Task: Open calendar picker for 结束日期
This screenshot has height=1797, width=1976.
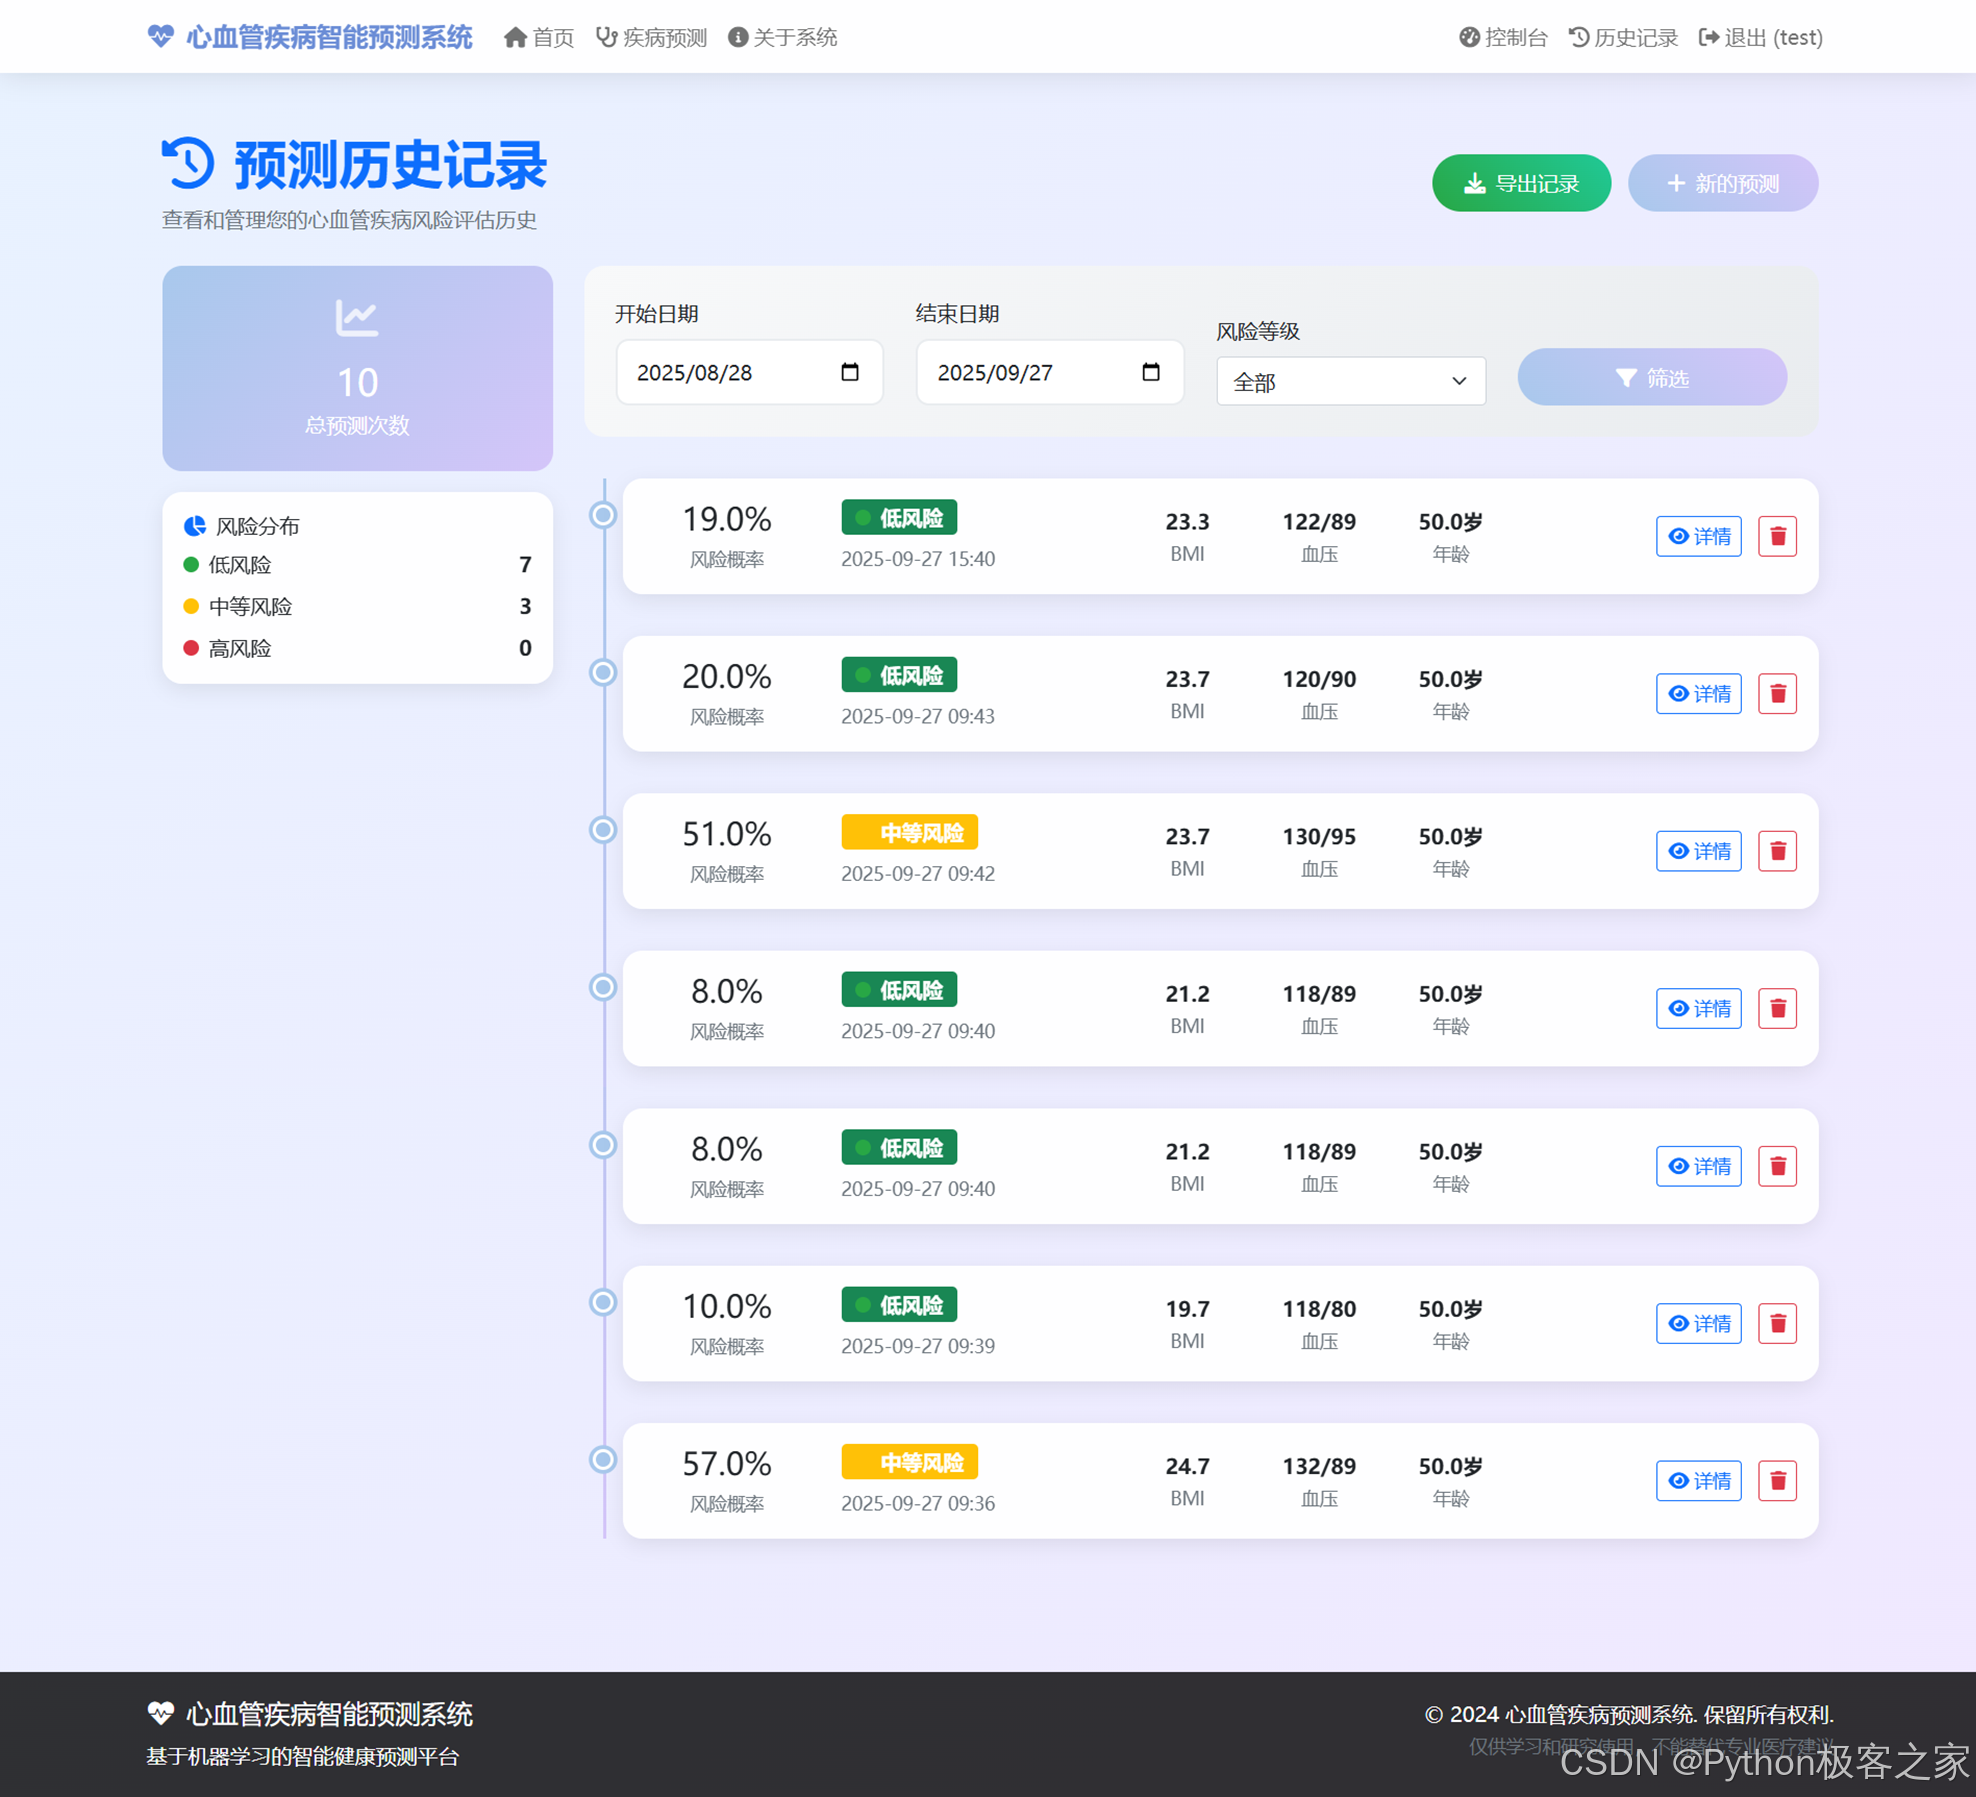Action: tap(1151, 372)
